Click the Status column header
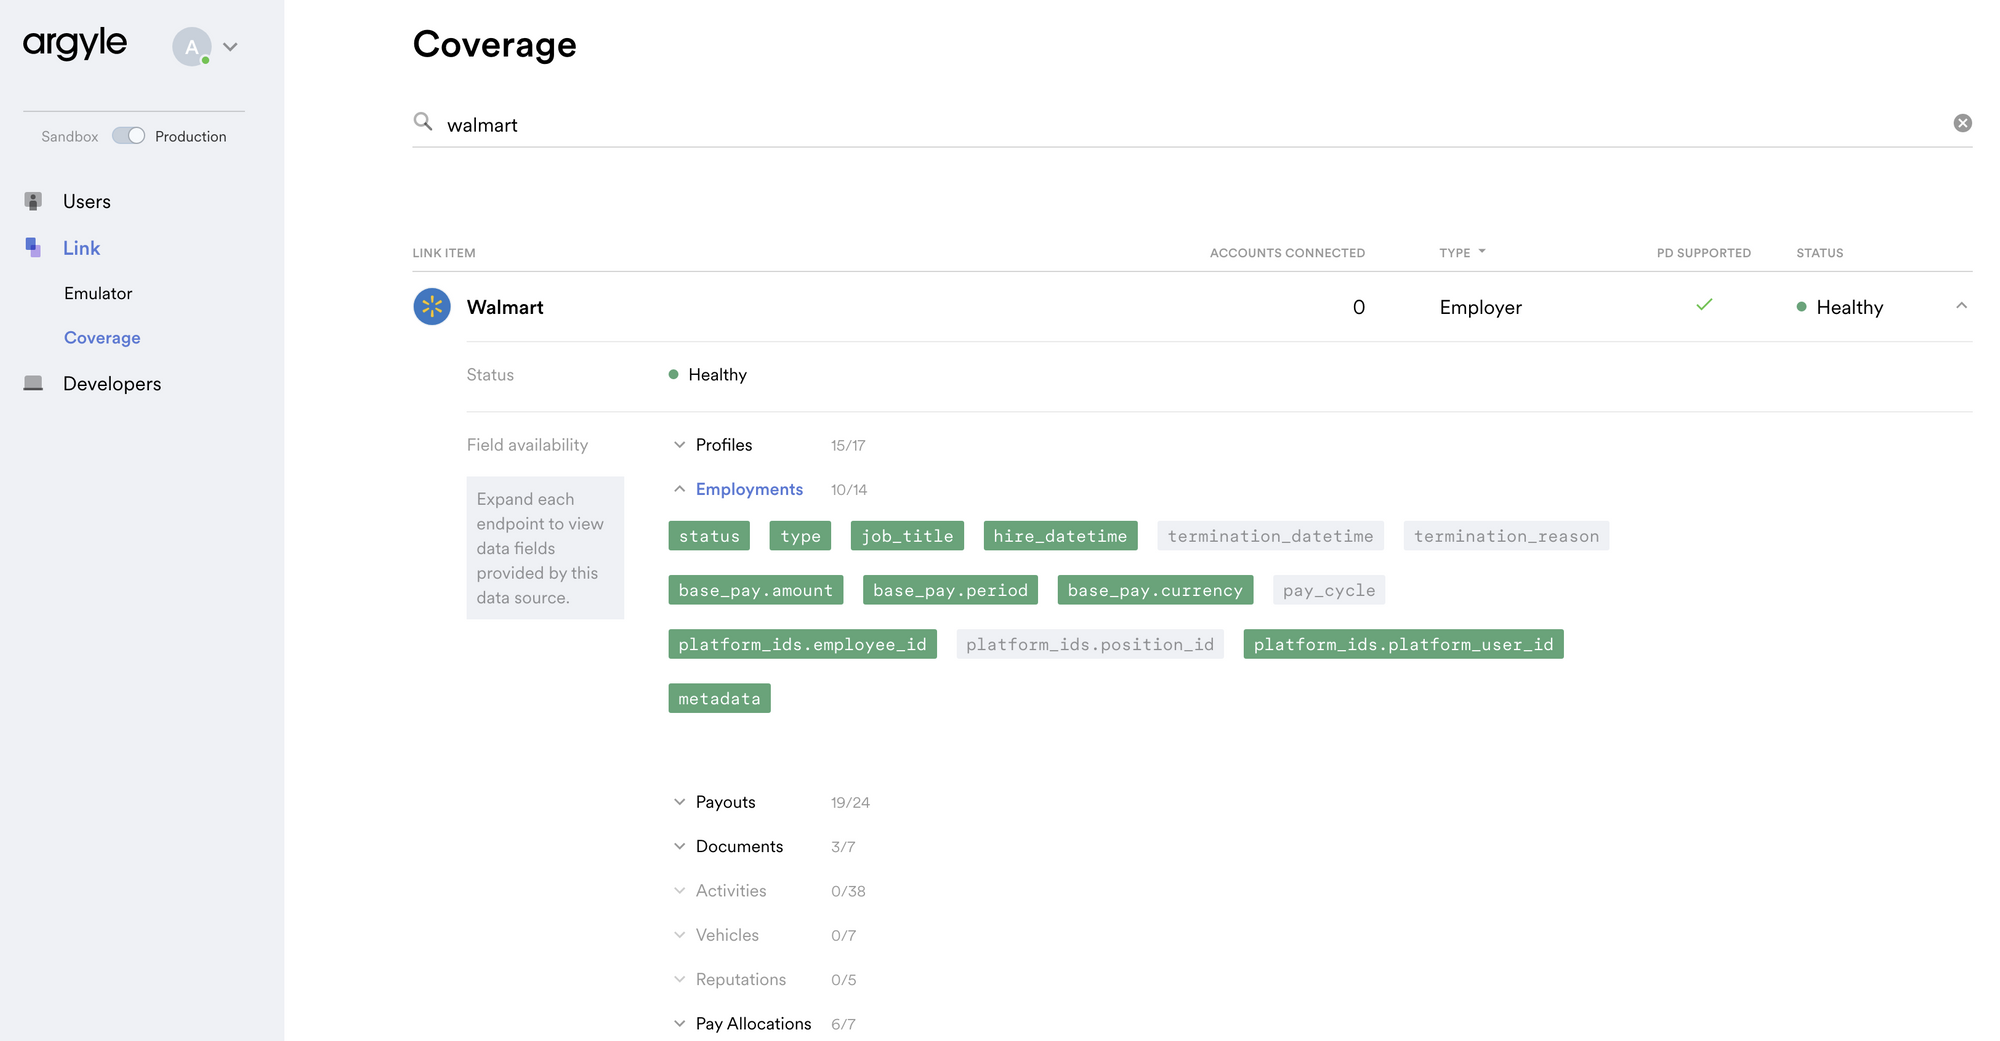 1820,253
